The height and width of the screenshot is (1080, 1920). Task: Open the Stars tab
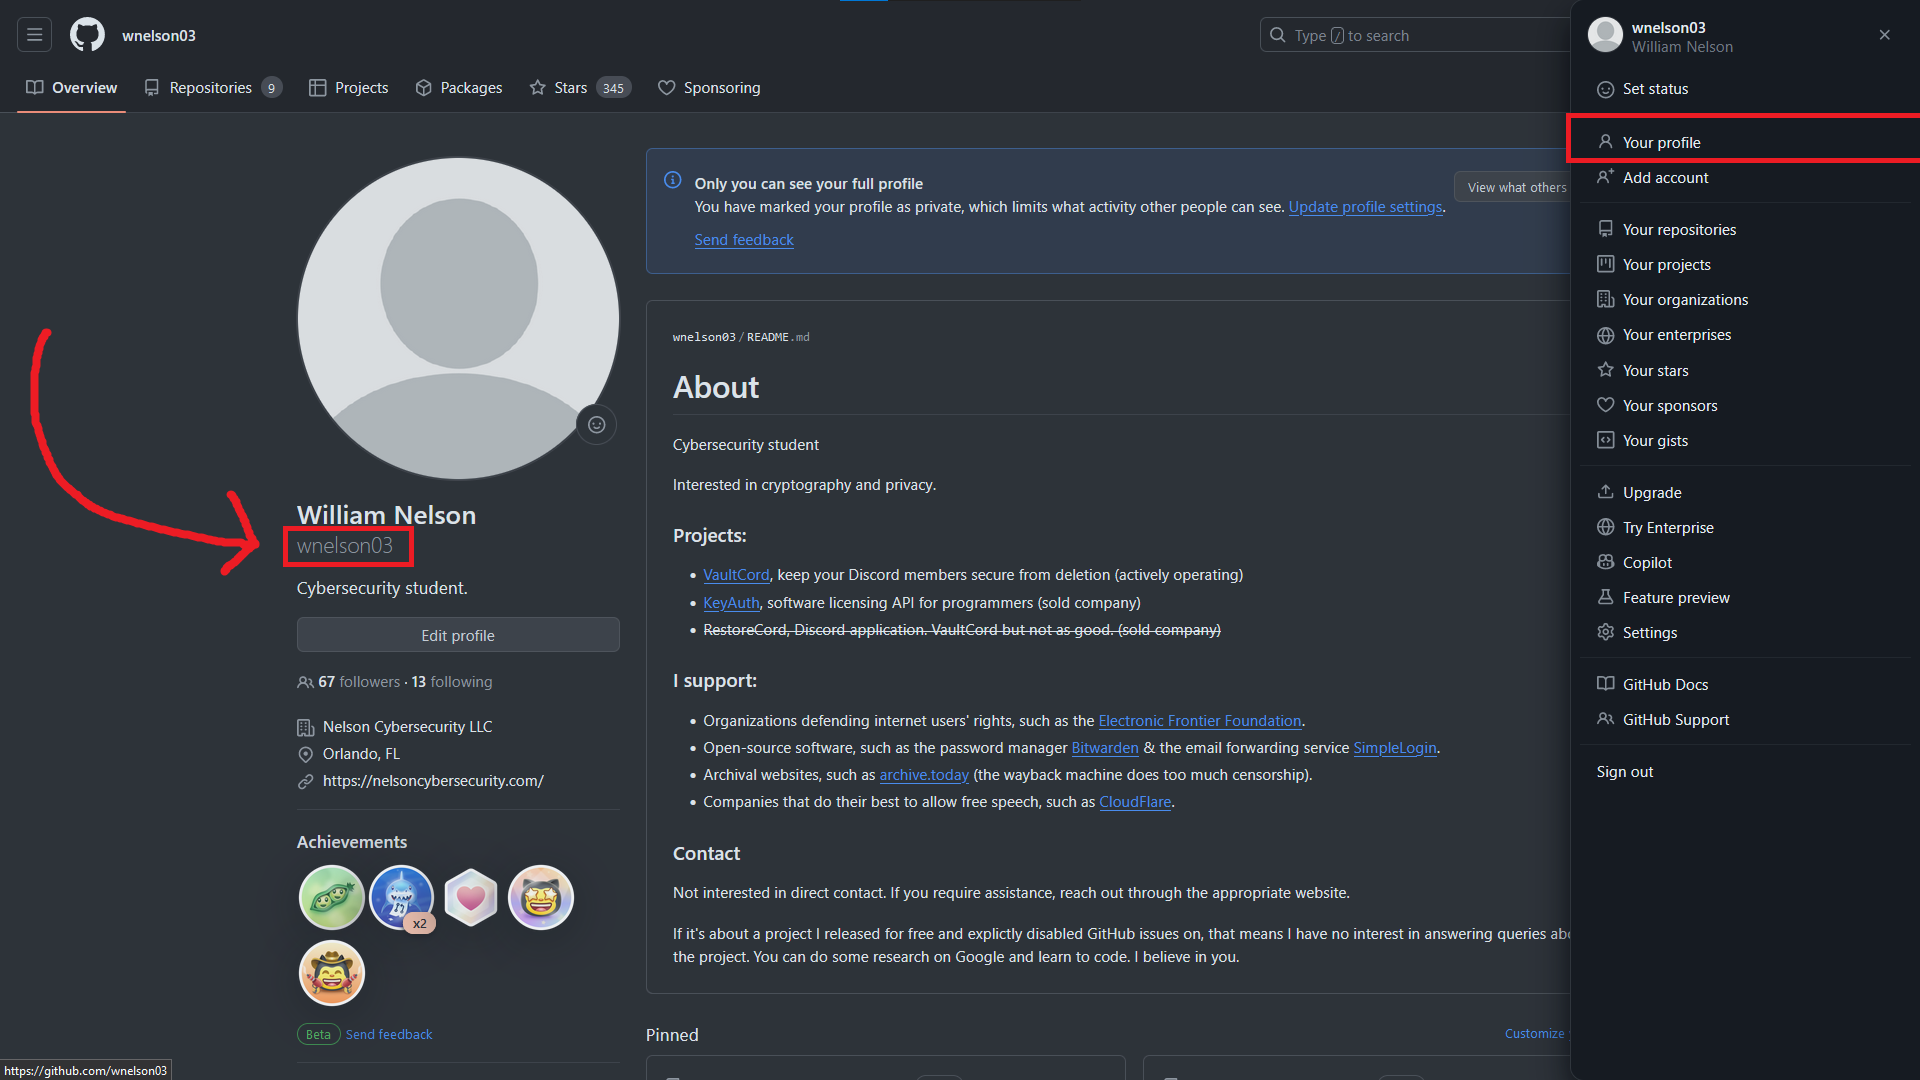580,88
